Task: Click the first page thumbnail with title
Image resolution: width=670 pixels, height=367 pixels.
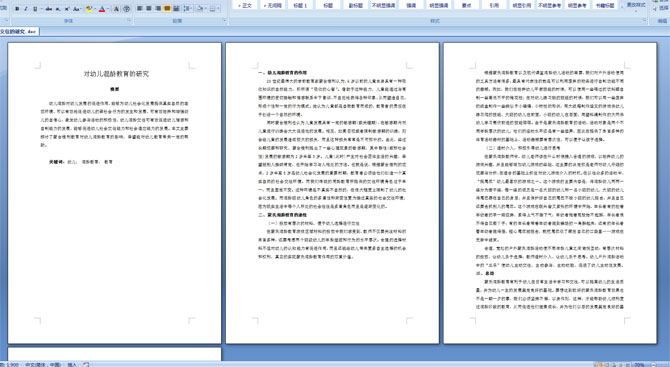Action: 115,193
